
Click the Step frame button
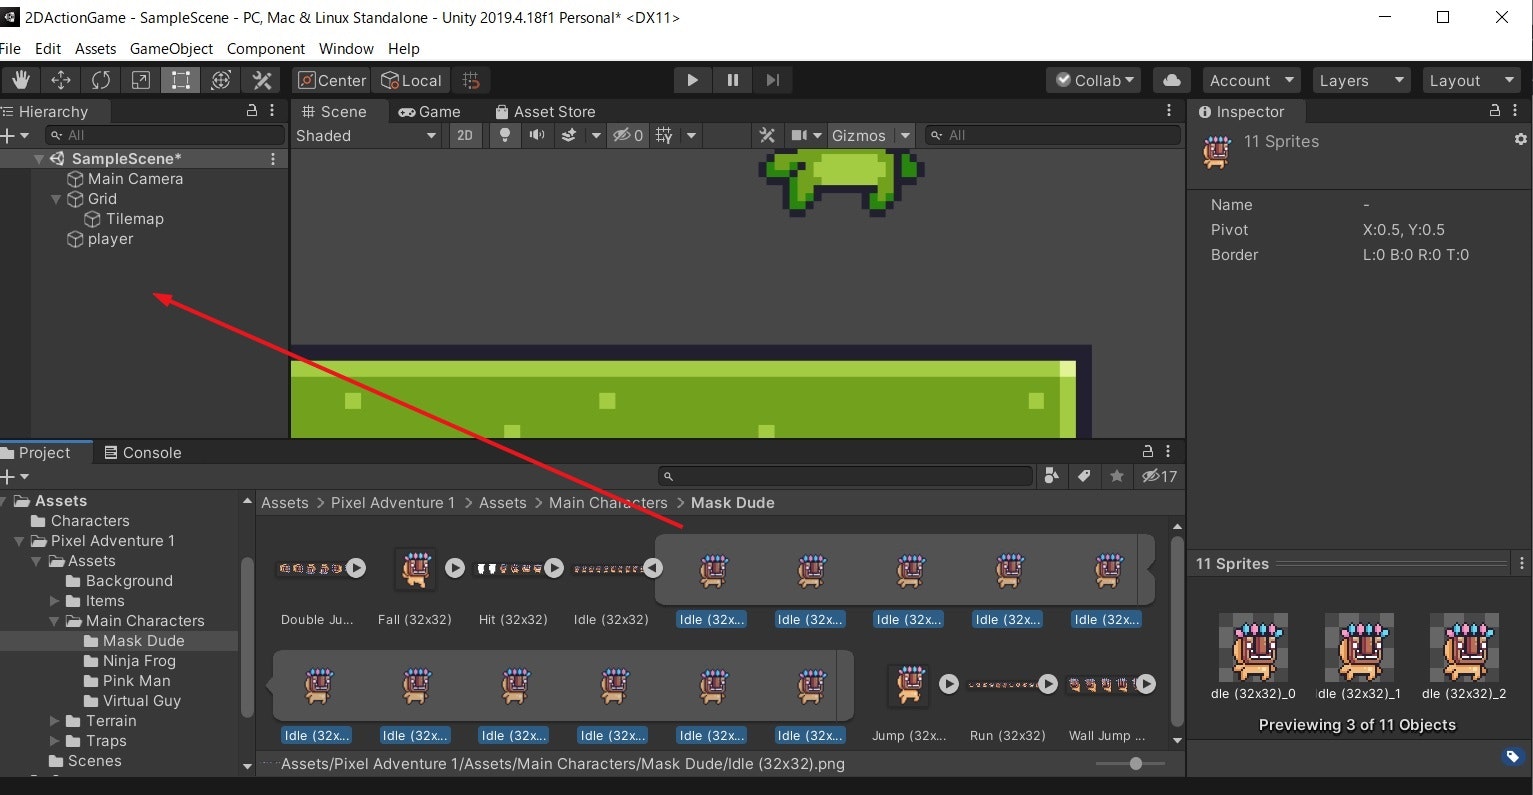pyautogui.click(x=772, y=80)
